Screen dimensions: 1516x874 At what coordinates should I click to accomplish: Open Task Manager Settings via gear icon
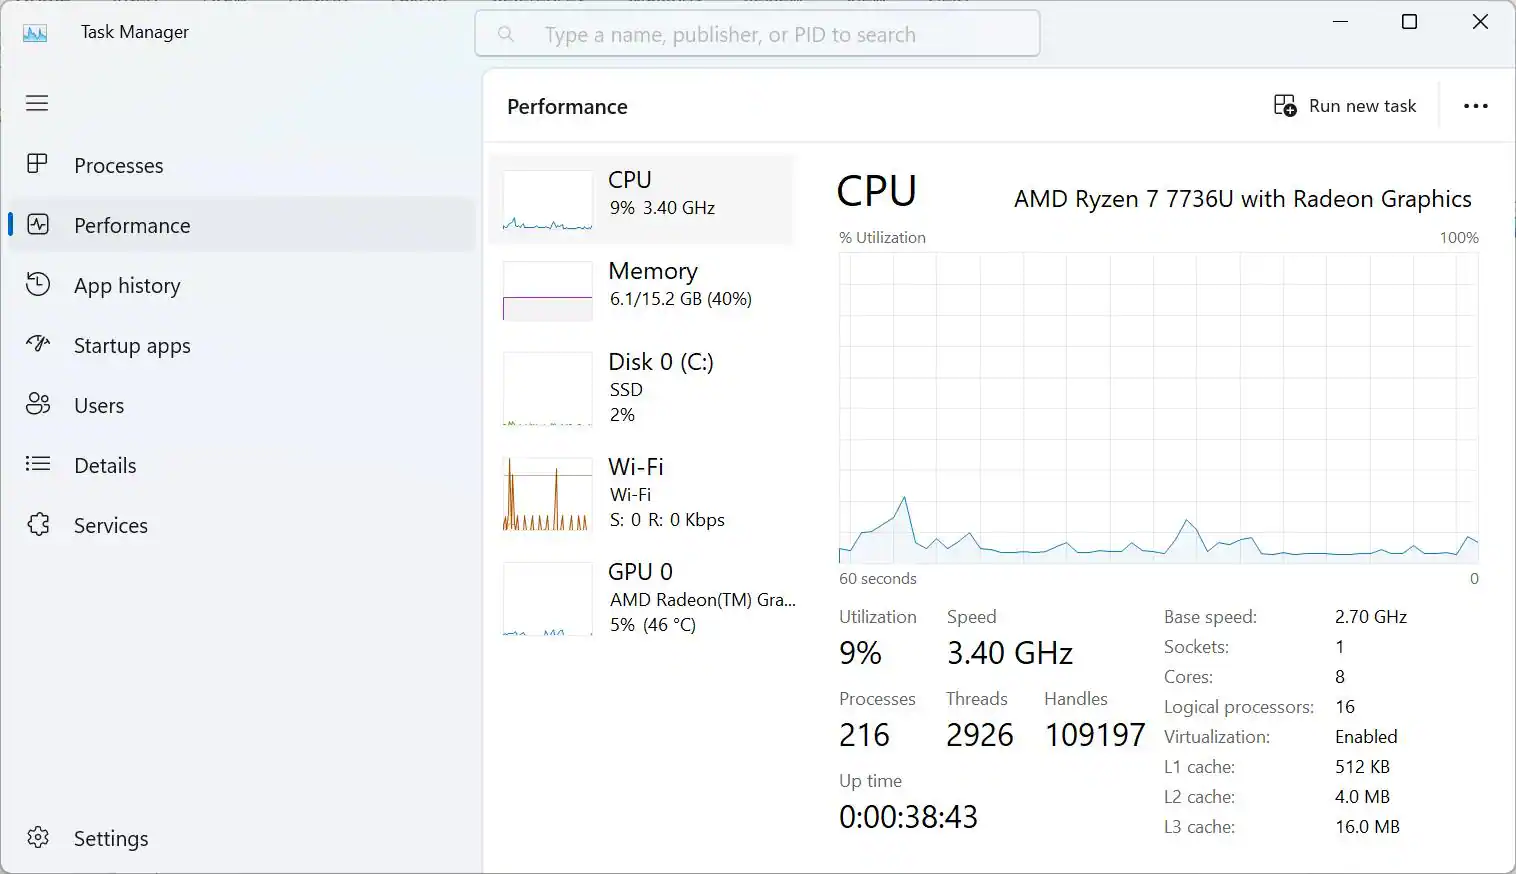[x=37, y=838]
